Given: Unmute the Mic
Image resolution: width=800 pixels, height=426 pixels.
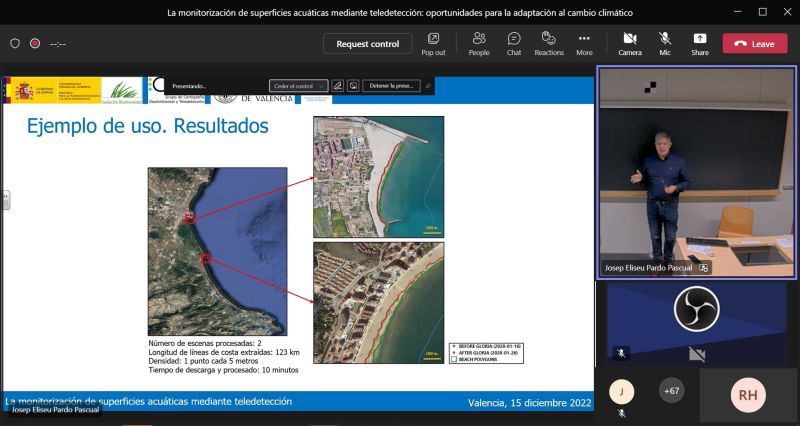Looking at the screenshot, I should [x=664, y=44].
